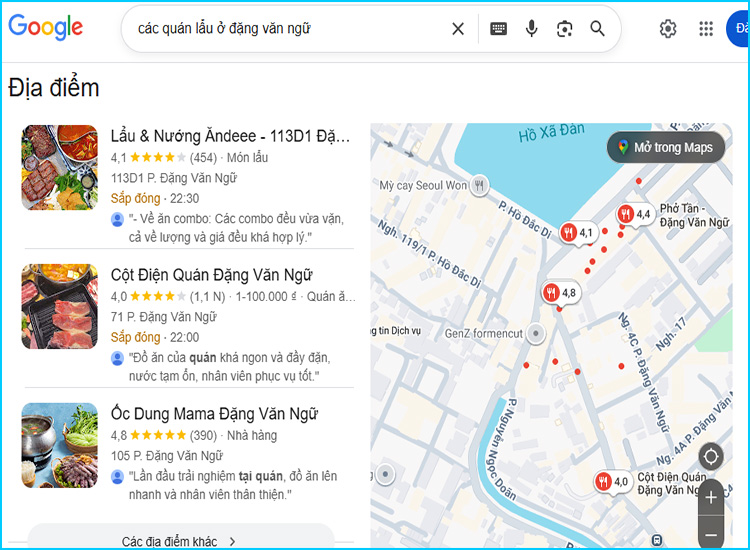Center map on my location
This screenshot has height=550, width=750.
[711, 457]
